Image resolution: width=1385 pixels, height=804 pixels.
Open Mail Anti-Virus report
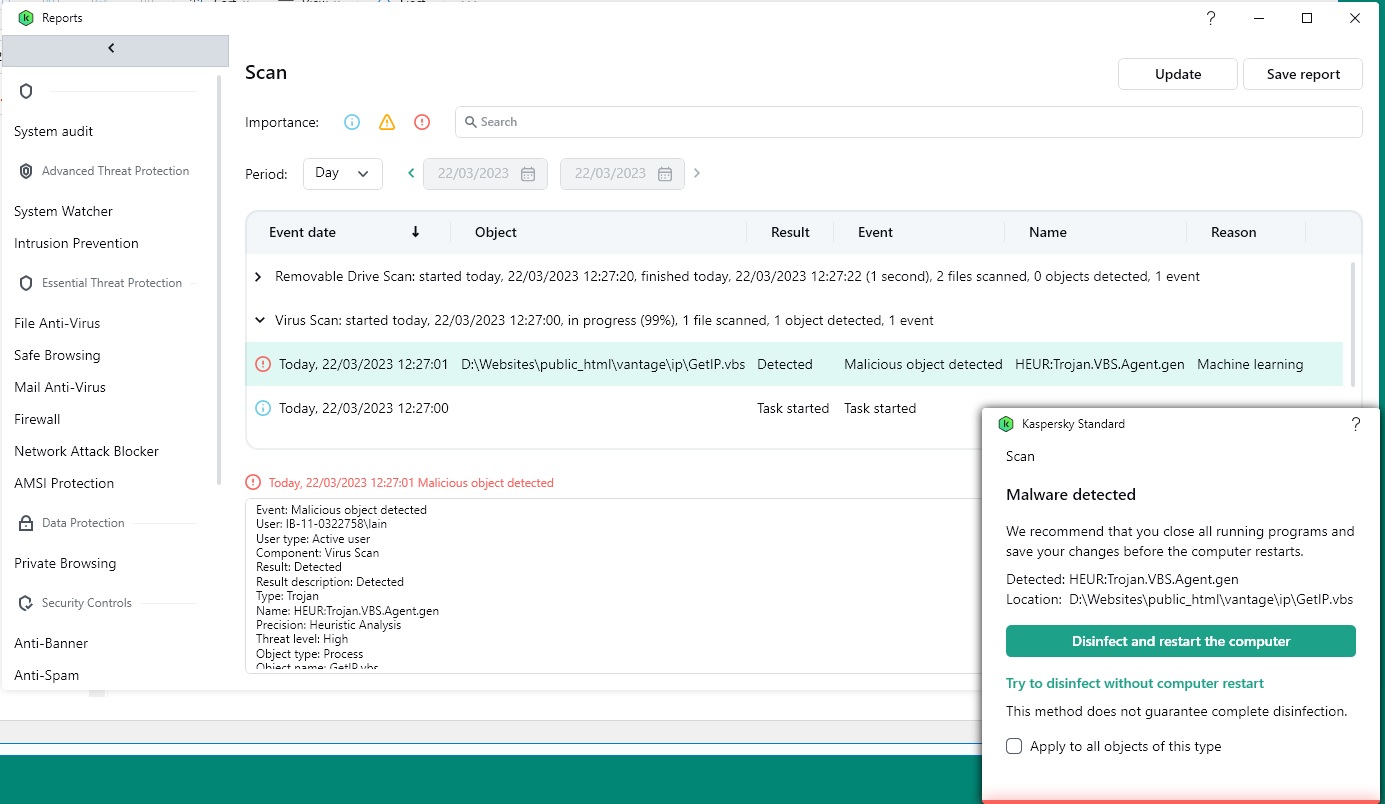pyautogui.click(x=60, y=387)
